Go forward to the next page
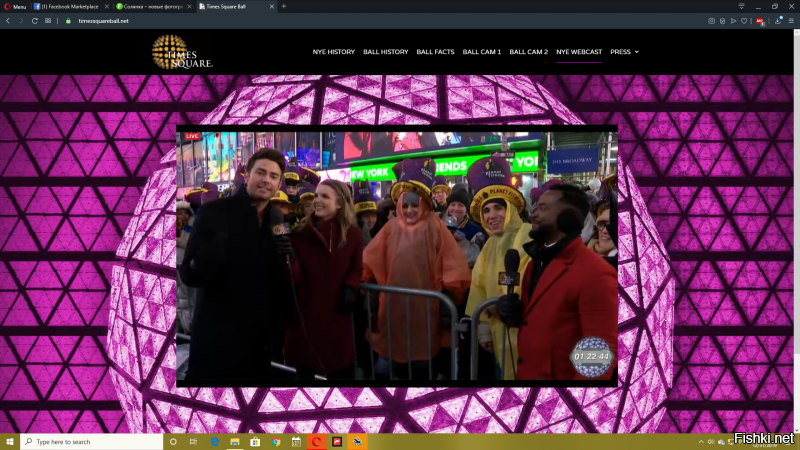Screen dimensions: 800x450 pos(21,21)
